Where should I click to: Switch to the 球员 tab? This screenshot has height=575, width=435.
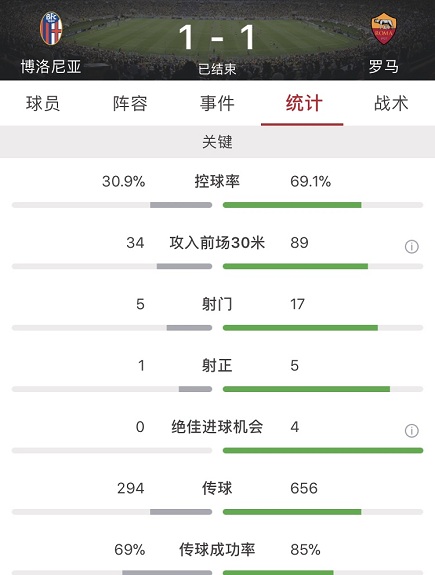click(x=43, y=103)
